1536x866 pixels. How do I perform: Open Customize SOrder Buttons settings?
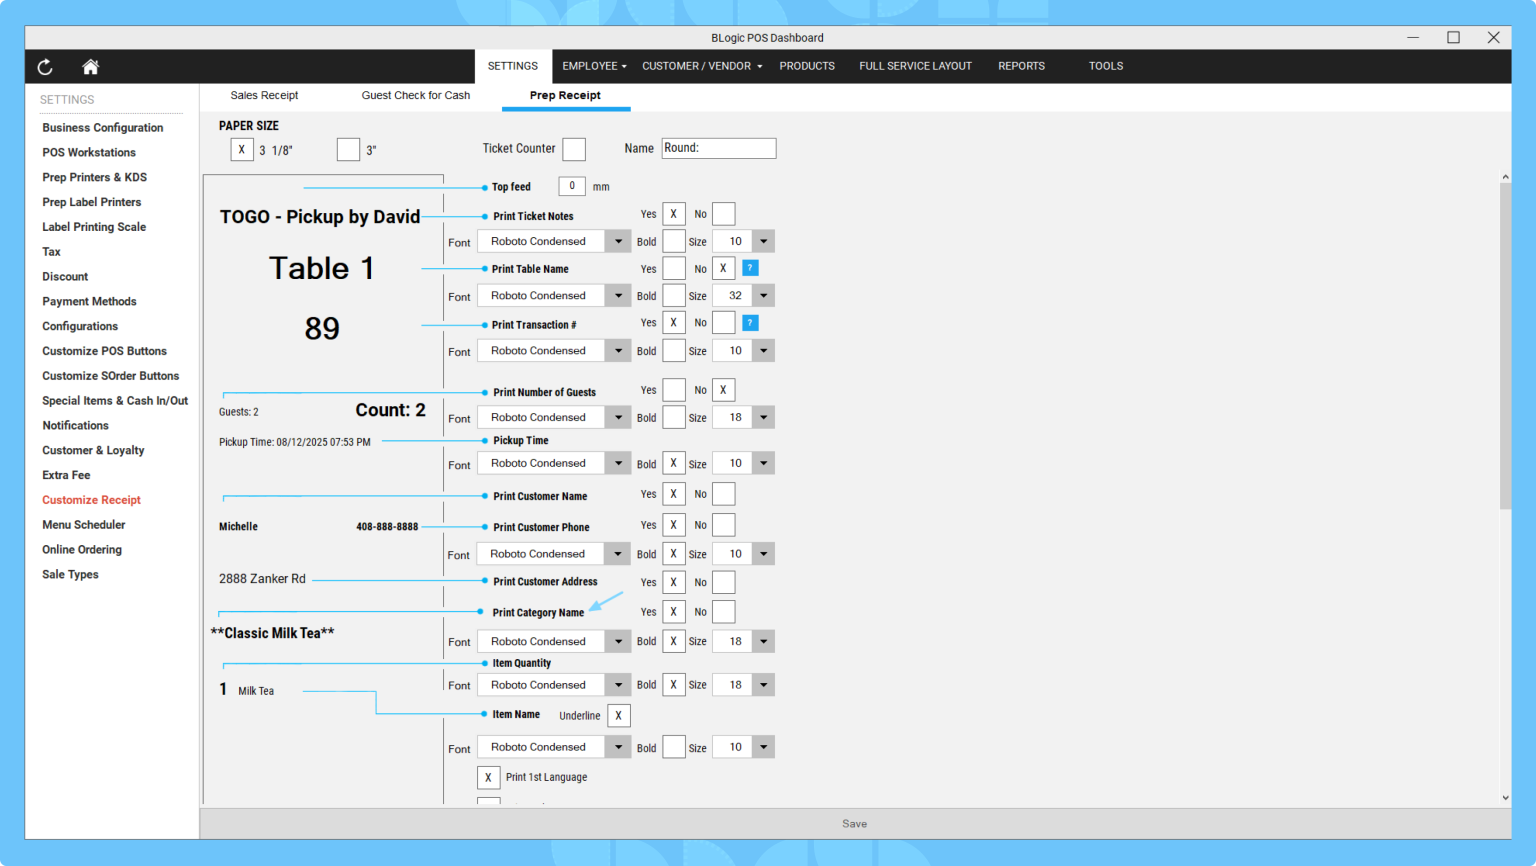click(x=110, y=376)
